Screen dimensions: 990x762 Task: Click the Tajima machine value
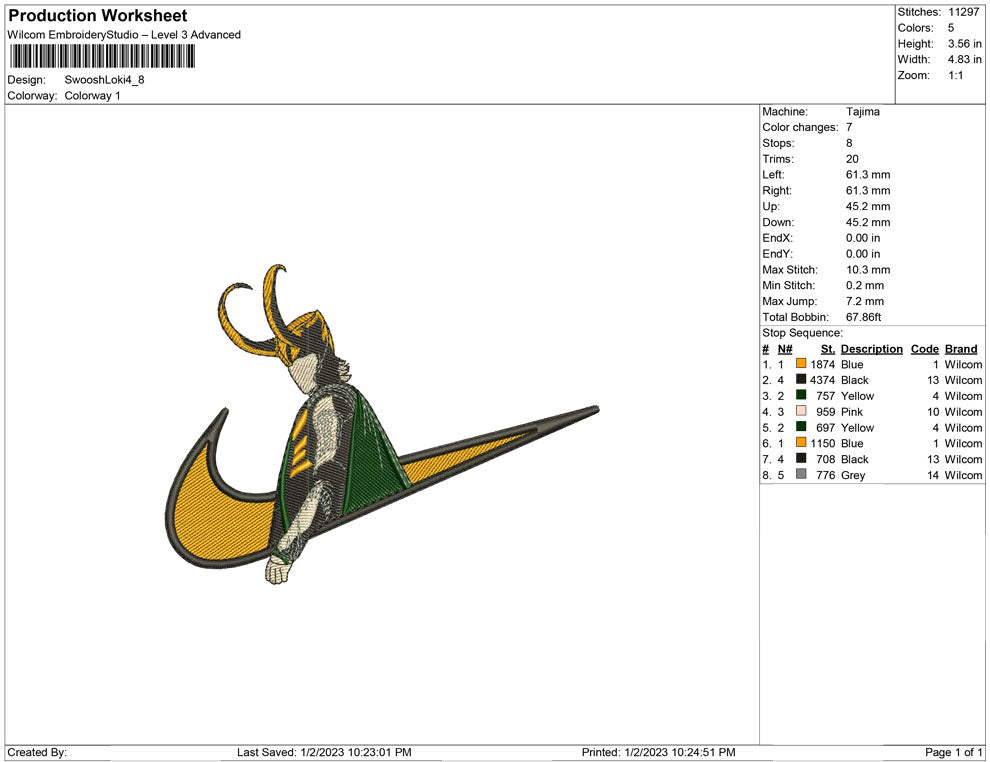click(x=862, y=112)
